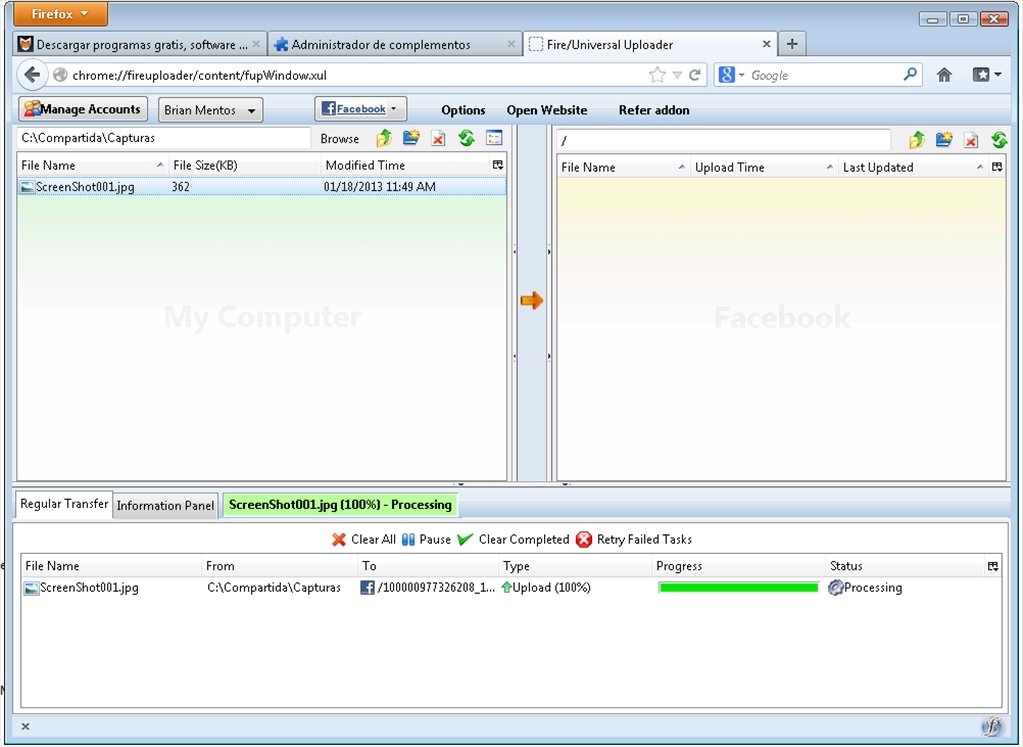The image size is (1023, 747).
Task: Open Firefox home page
Action: coord(944,75)
